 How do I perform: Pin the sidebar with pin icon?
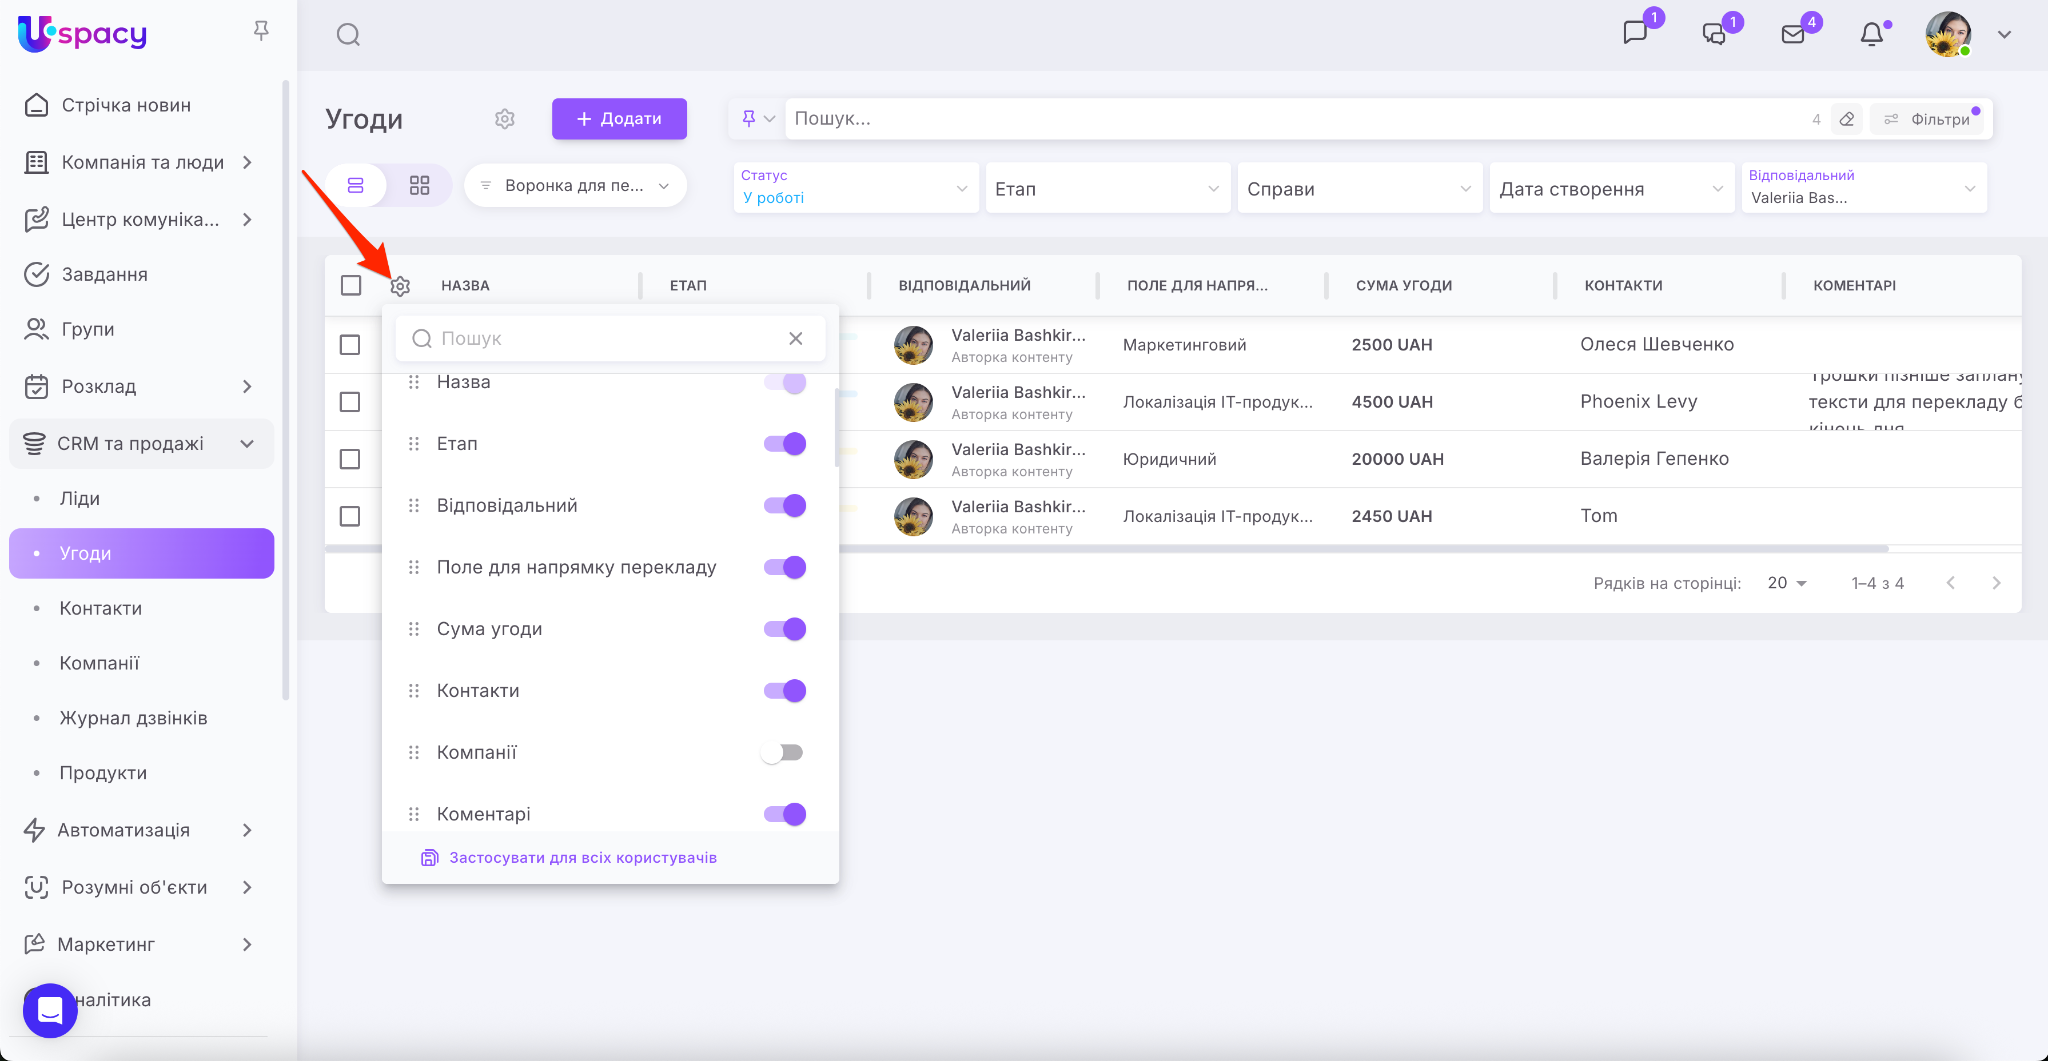(261, 31)
